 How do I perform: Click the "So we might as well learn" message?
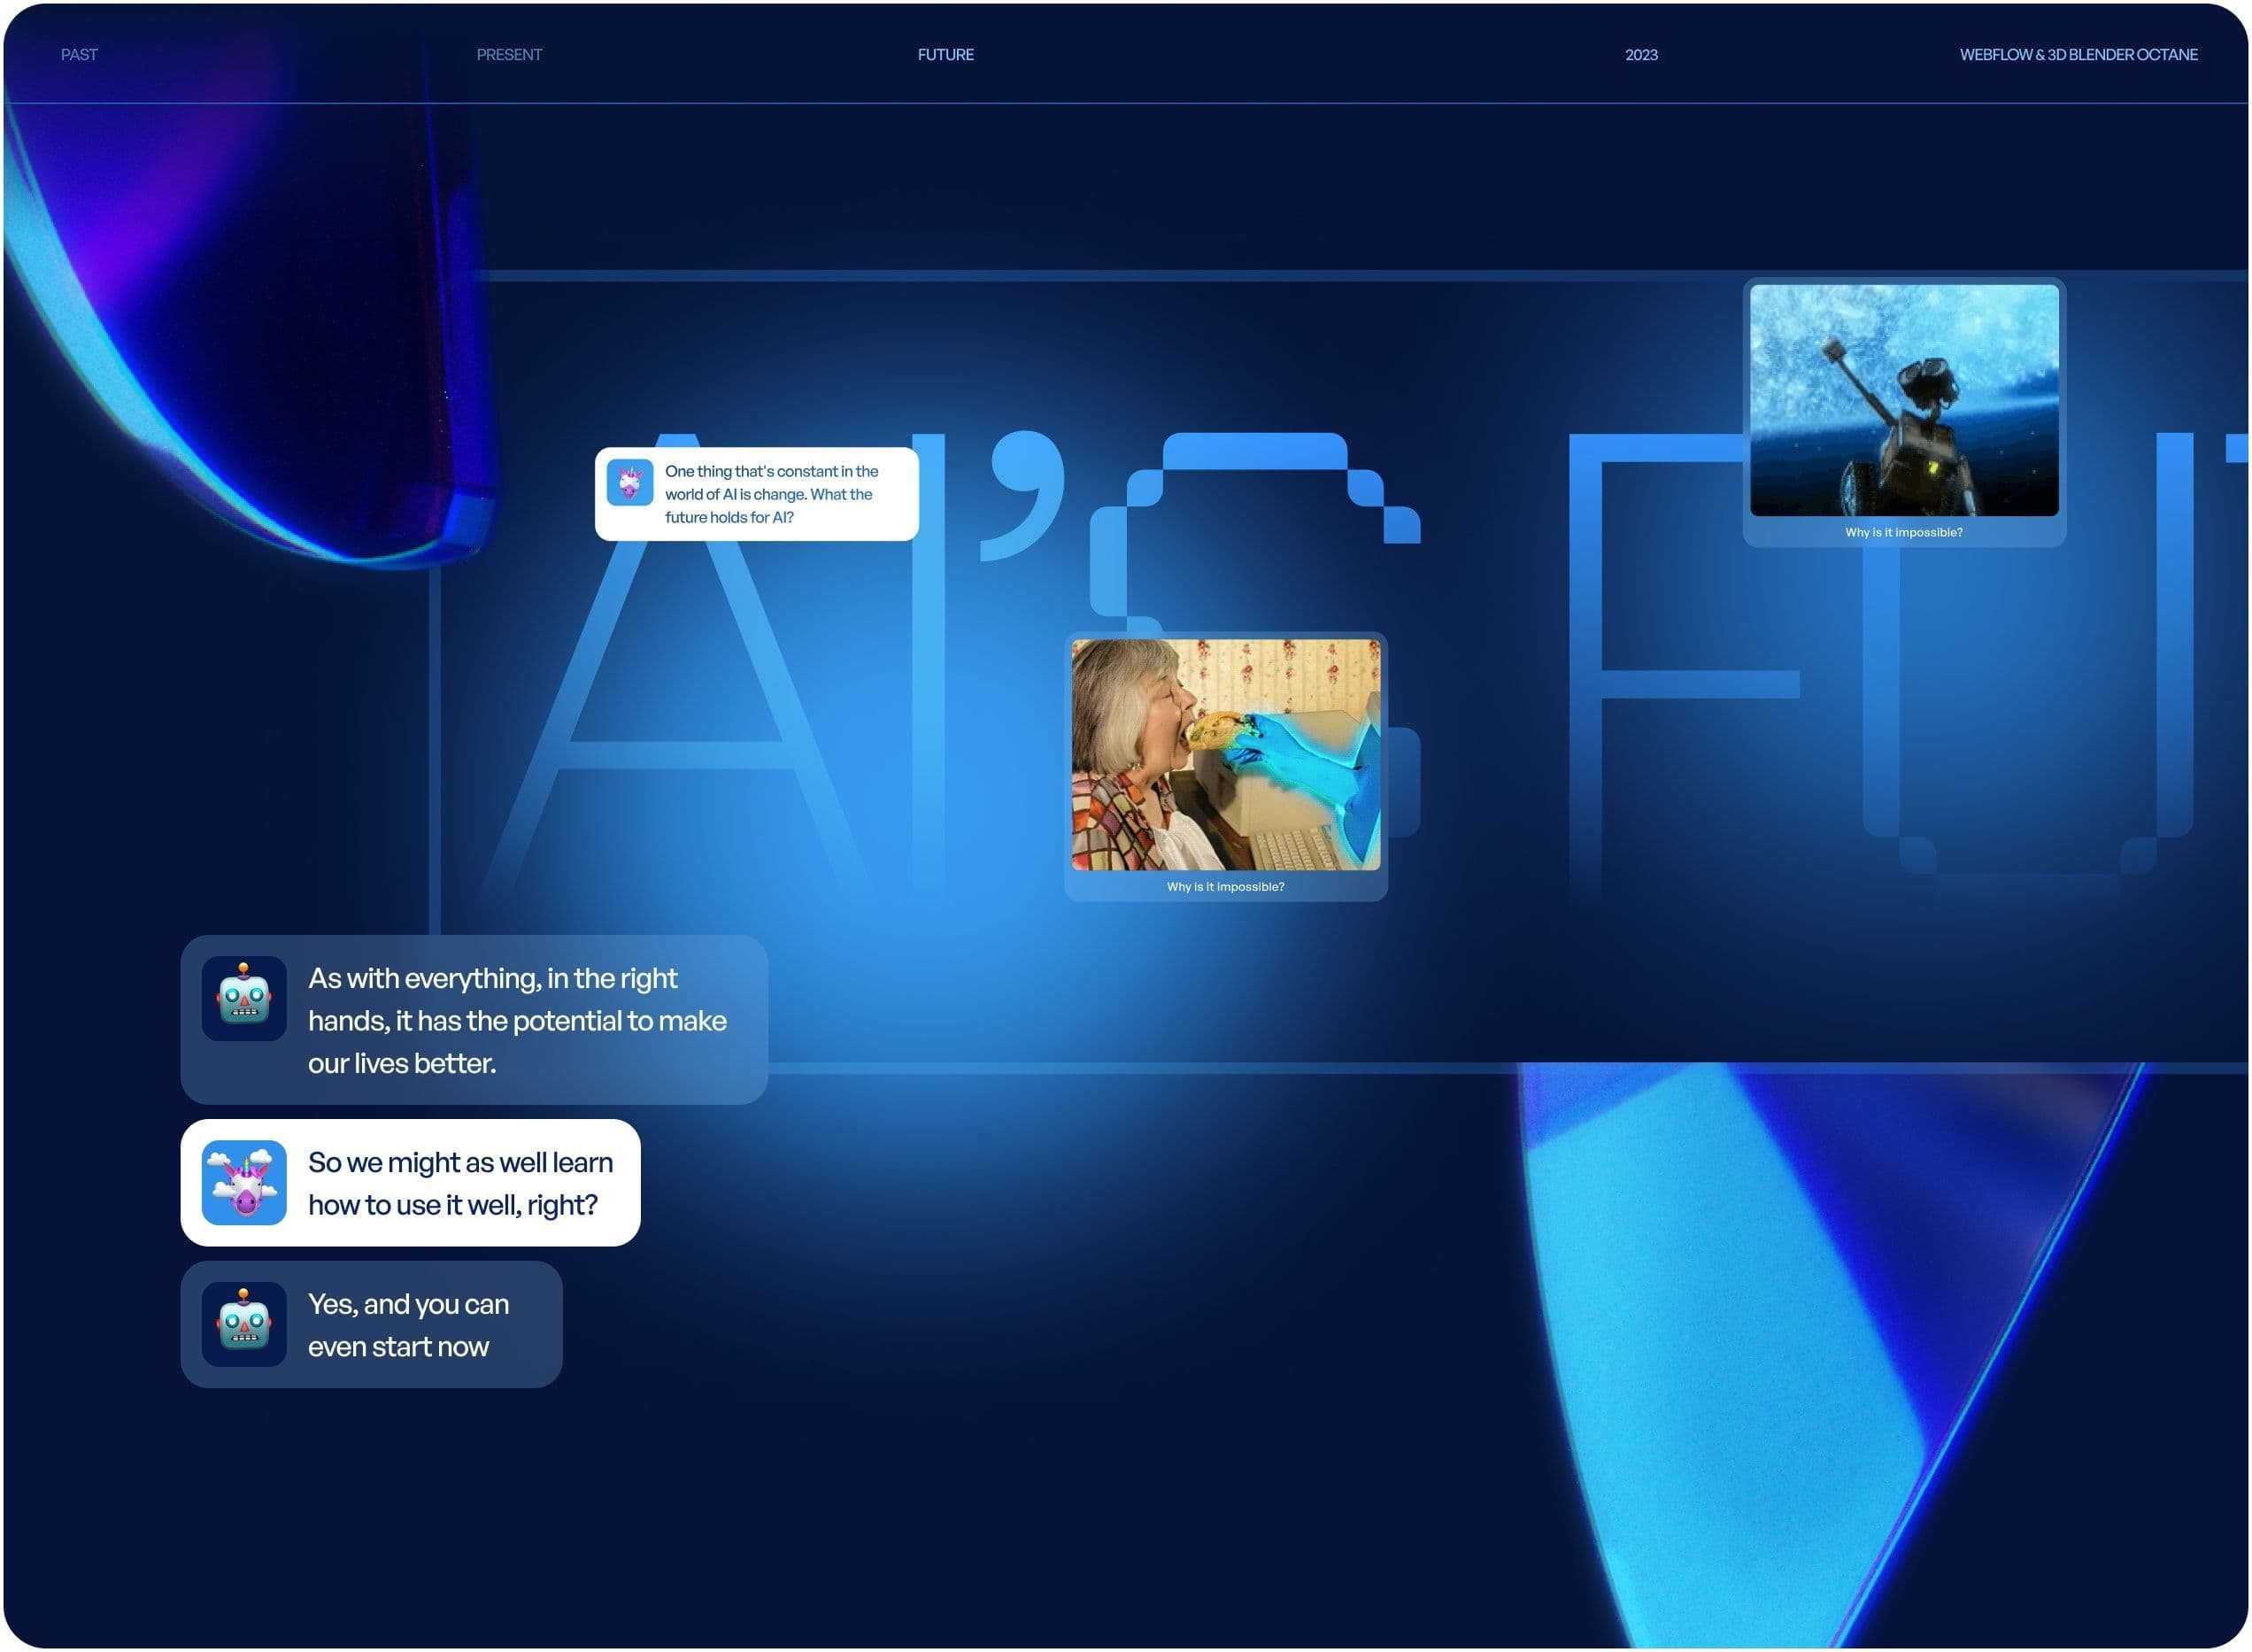[x=460, y=1183]
